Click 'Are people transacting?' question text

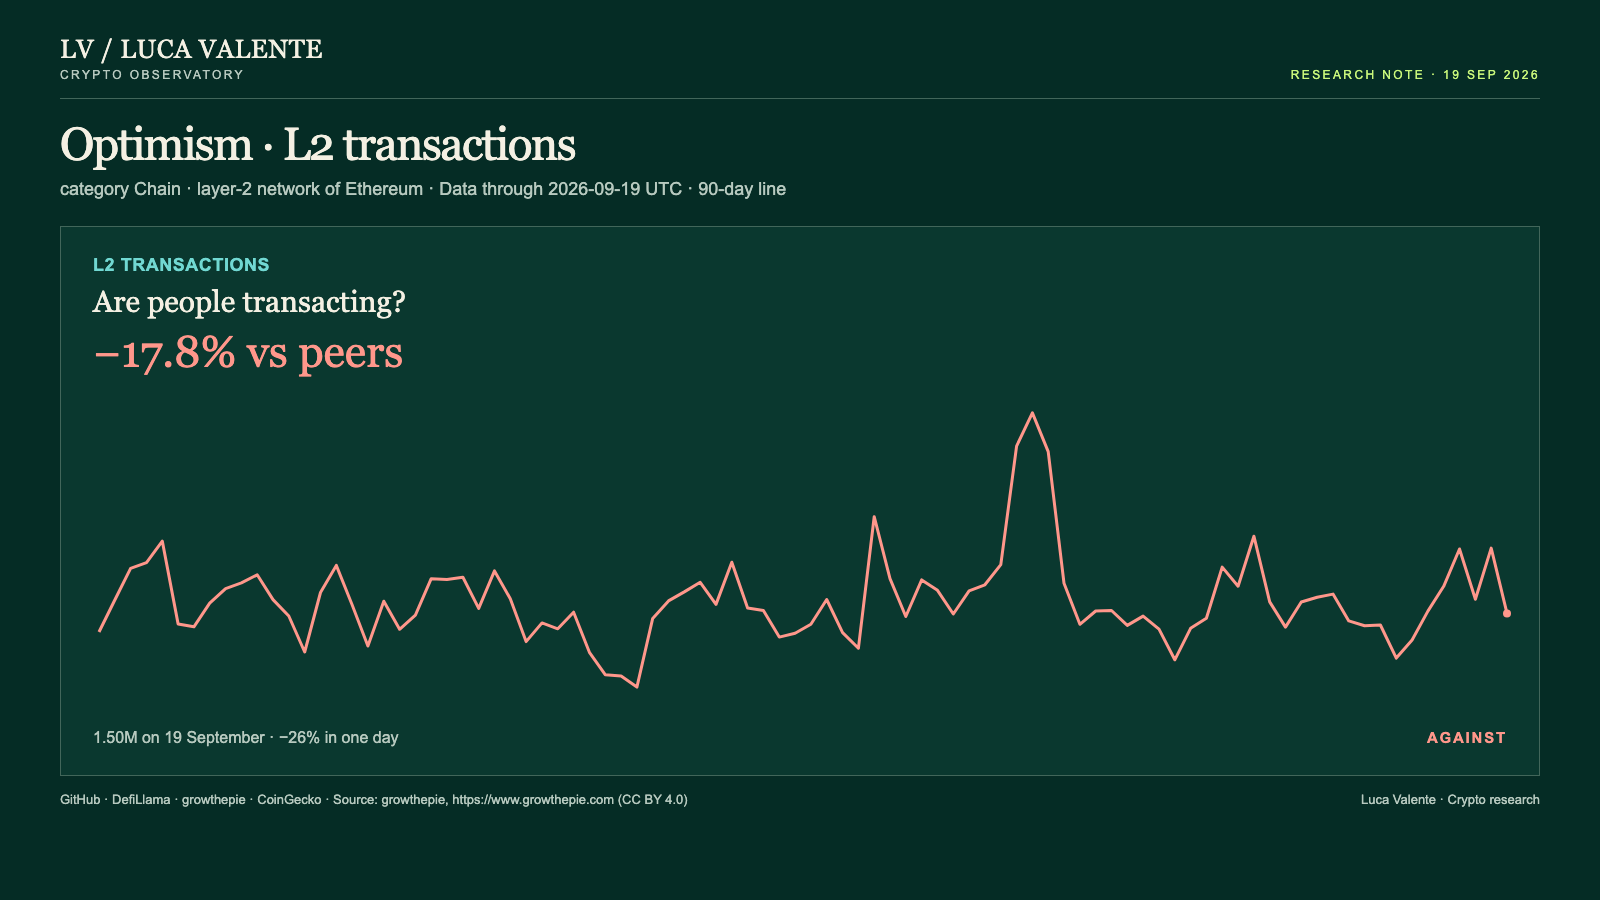click(249, 302)
